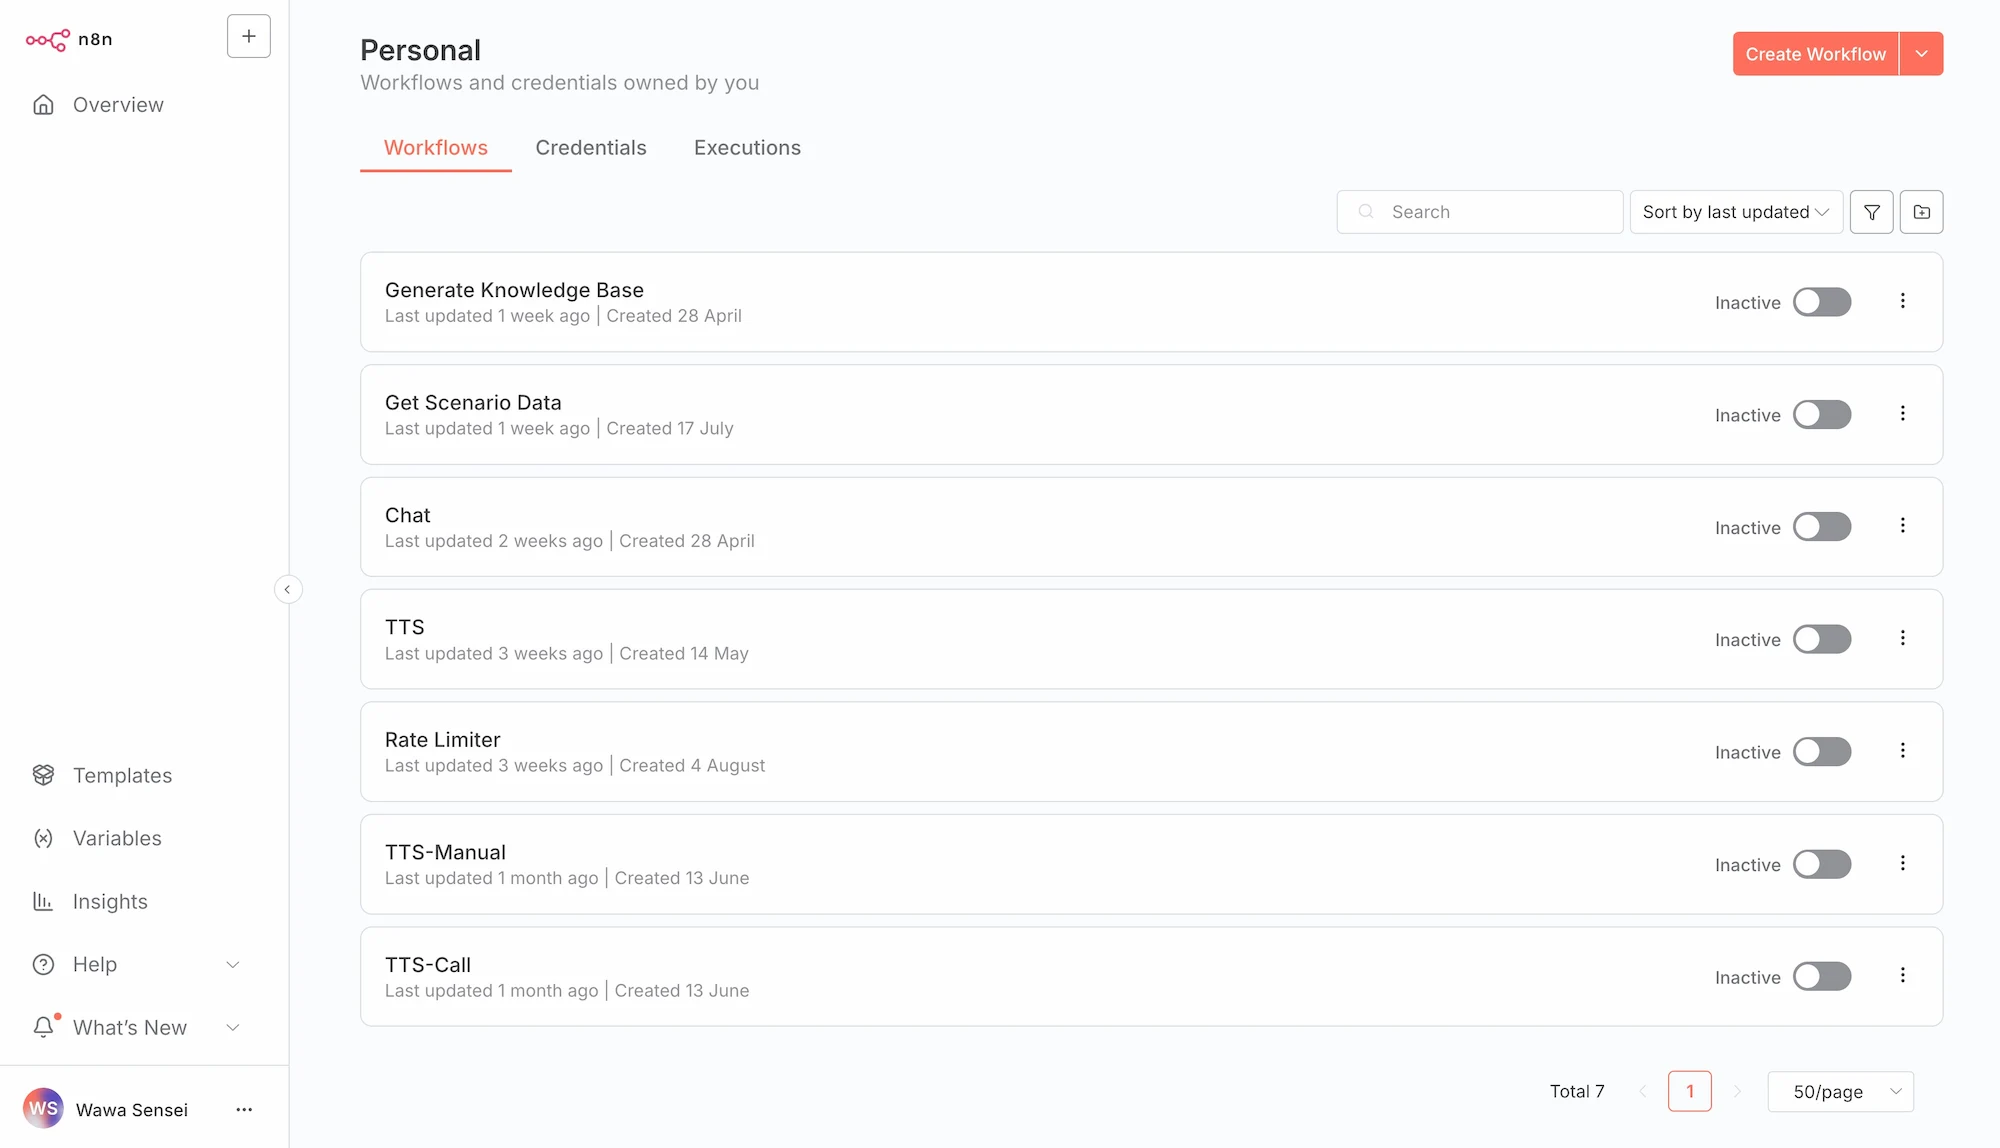Open the workflow filters funnel icon
This screenshot has width=2000, height=1148.
click(x=1871, y=212)
